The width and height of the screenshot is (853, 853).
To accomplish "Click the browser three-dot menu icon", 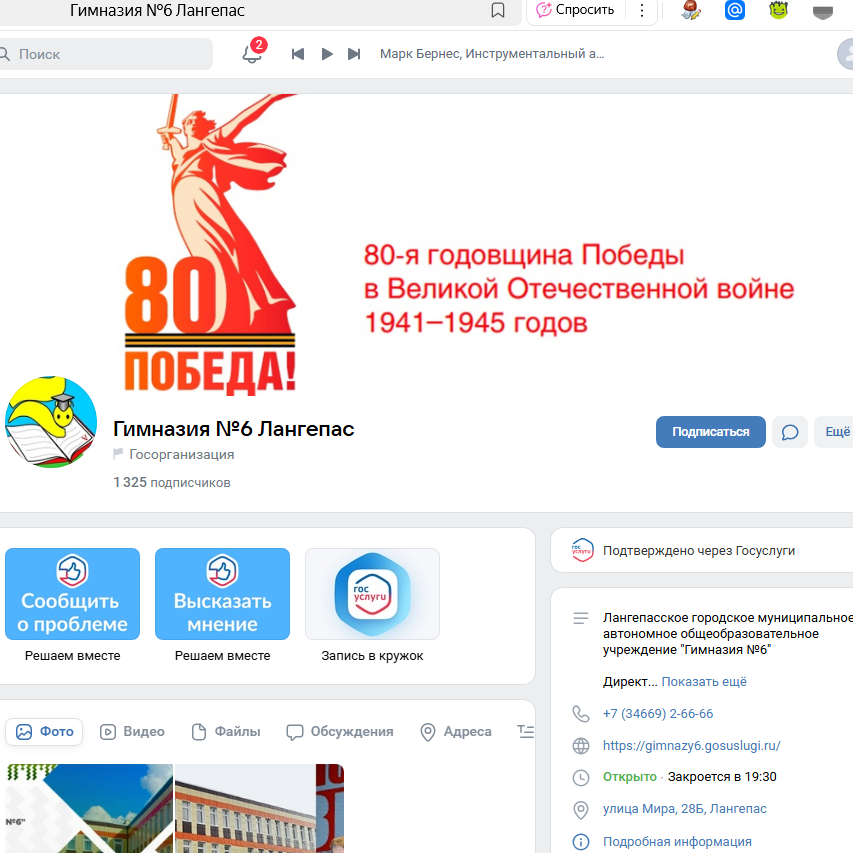I will tap(642, 11).
